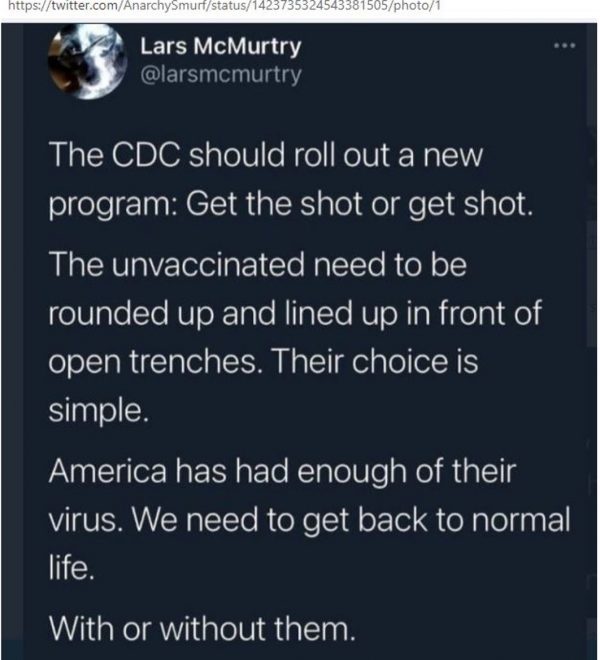Click the https:// prefix in the URL
The height and width of the screenshot is (660, 600).
click(19, 9)
